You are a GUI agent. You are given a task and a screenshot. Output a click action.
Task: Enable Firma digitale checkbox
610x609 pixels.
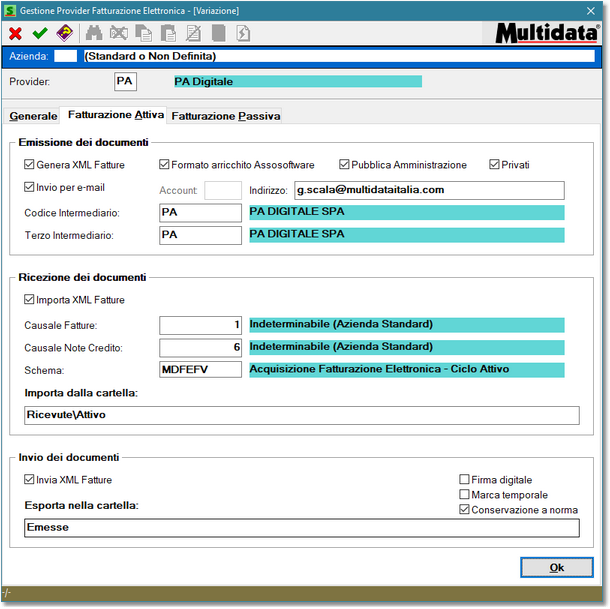coord(464,479)
